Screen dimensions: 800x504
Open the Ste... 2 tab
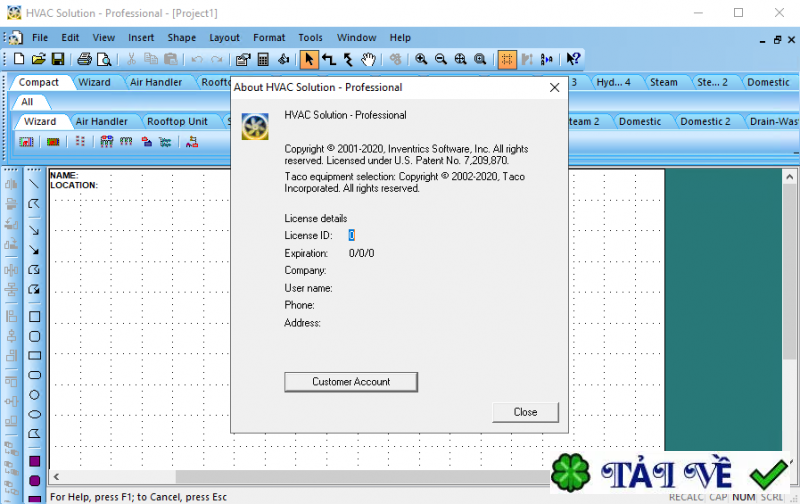click(712, 82)
